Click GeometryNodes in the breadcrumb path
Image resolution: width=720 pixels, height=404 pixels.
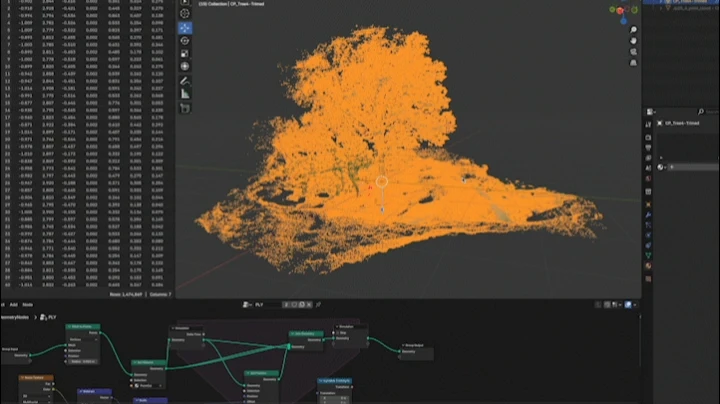click(14, 317)
